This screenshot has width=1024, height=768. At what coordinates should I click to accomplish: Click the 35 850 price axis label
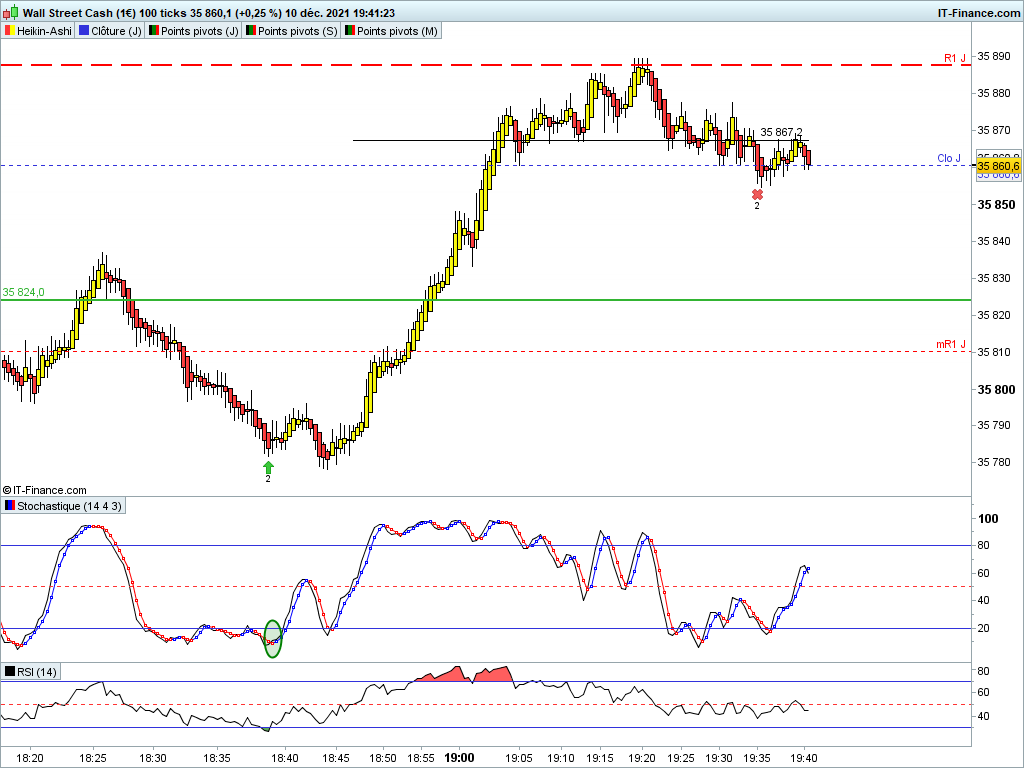[996, 204]
